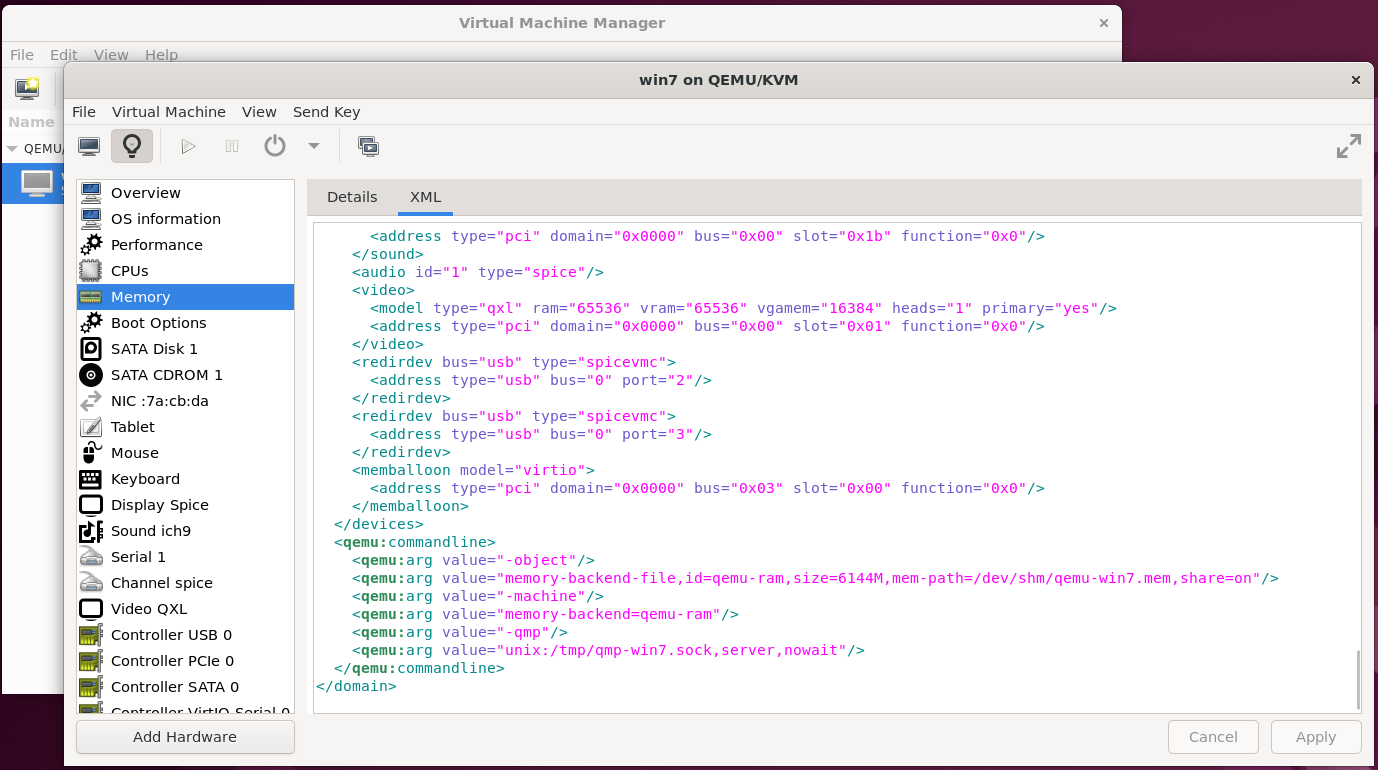The height and width of the screenshot is (770, 1378).
Task: Open the shutdown options dropdown arrow
Action: [314, 146]
